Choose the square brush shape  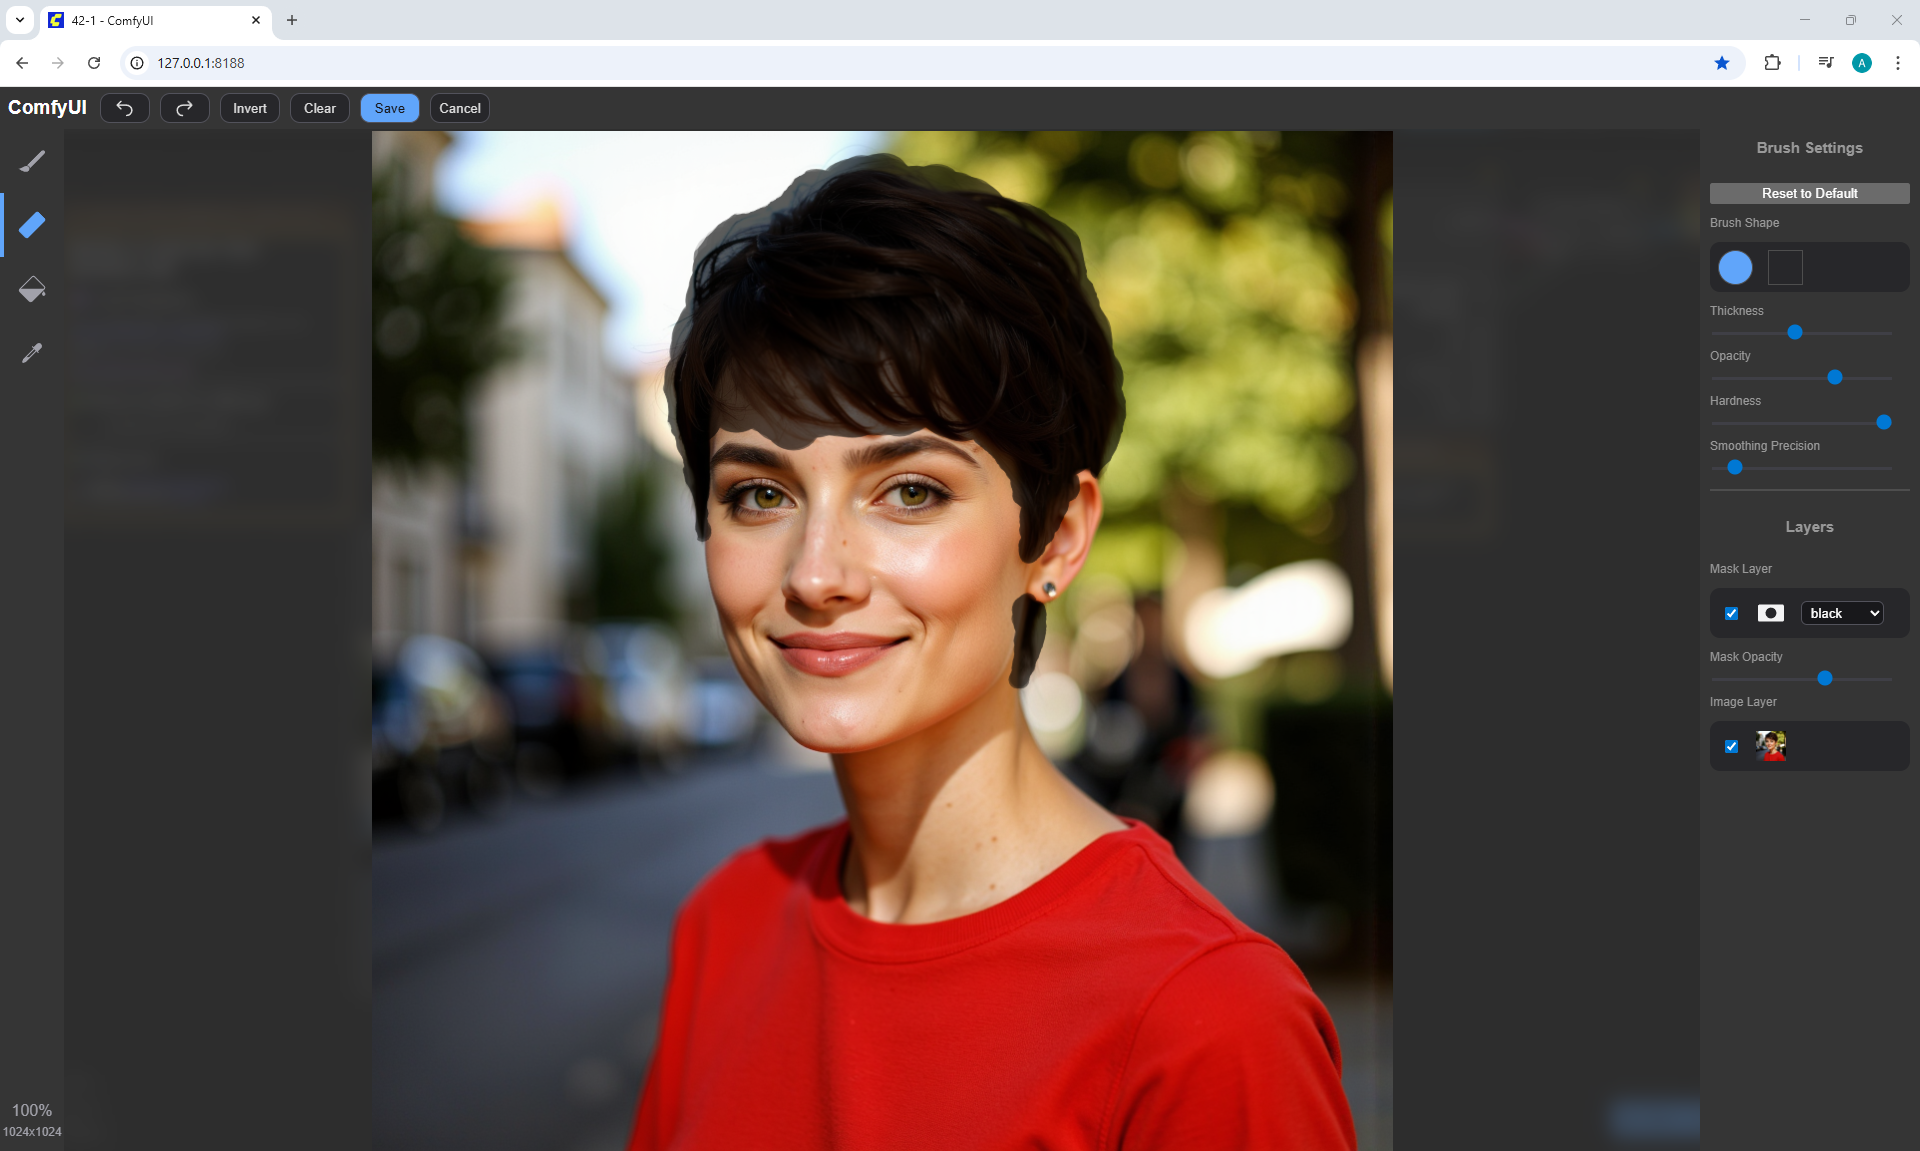tap(1785, 267)
